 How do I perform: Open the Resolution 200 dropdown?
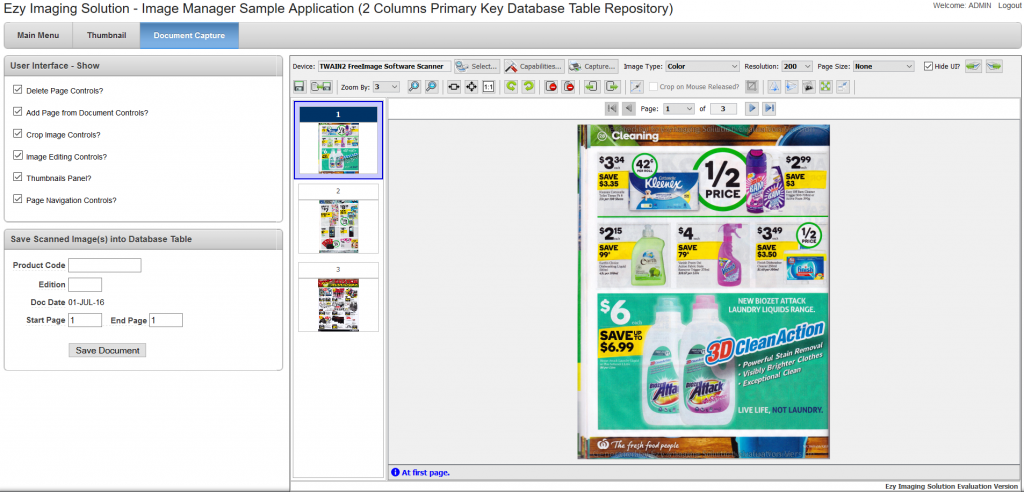point(797,66)
